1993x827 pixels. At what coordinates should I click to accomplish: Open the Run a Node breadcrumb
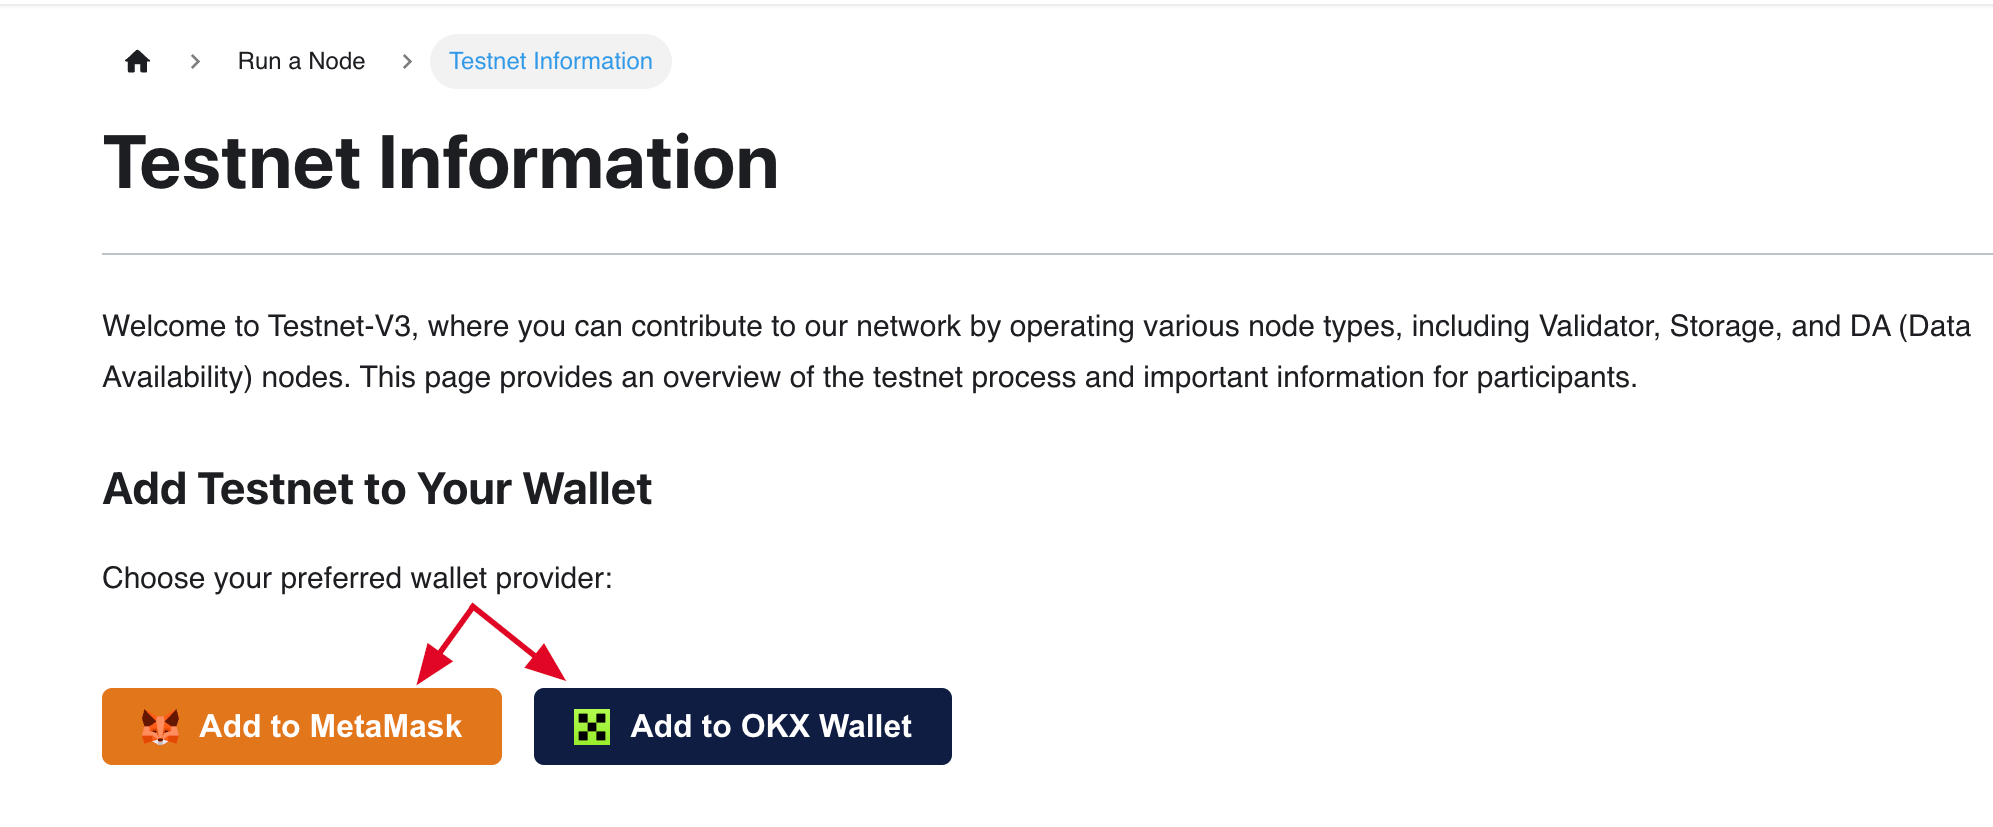pos(301,61)
